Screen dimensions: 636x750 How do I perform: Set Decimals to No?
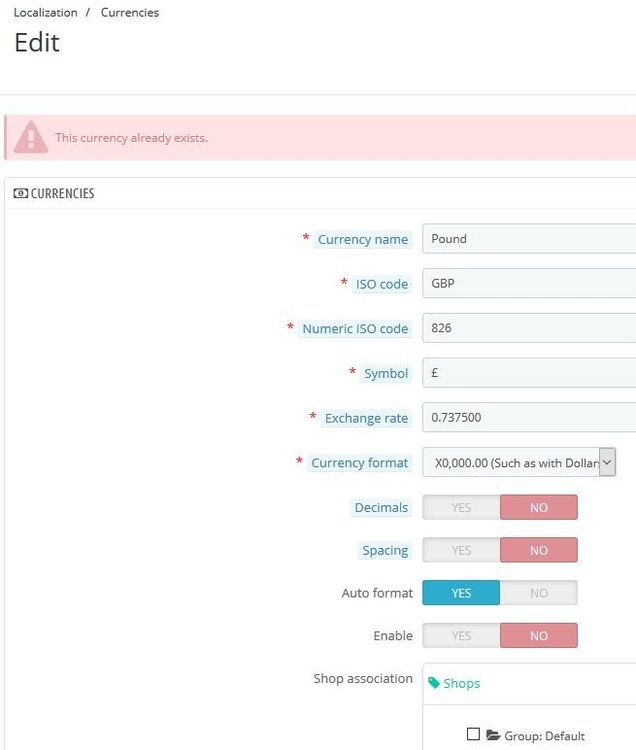(x=539, y=507)
